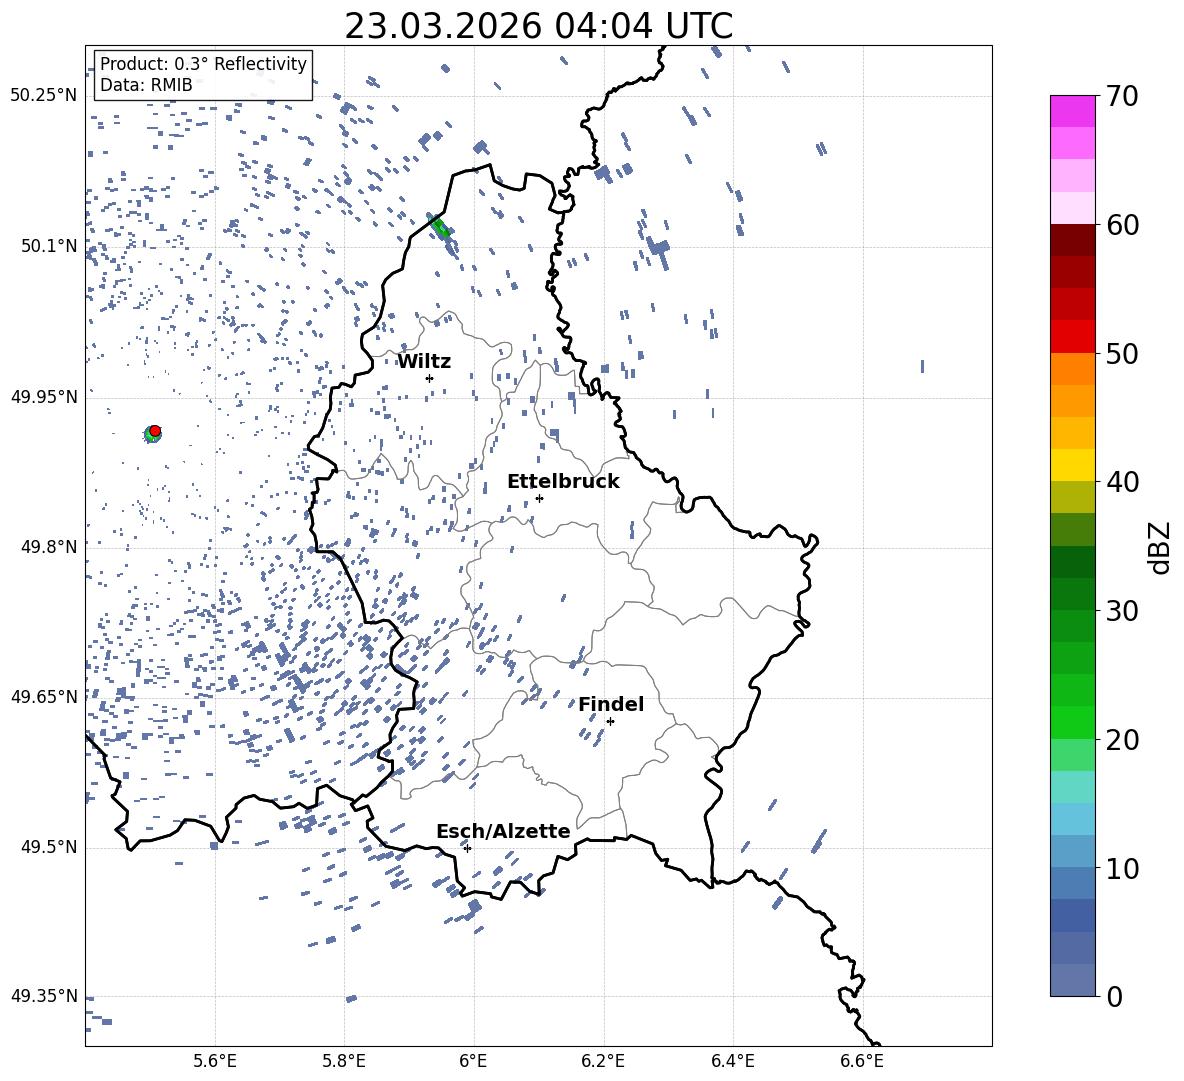Click the 50.25°N latitude tick label
The image size is (1184, 1081).
coord(44,96)
